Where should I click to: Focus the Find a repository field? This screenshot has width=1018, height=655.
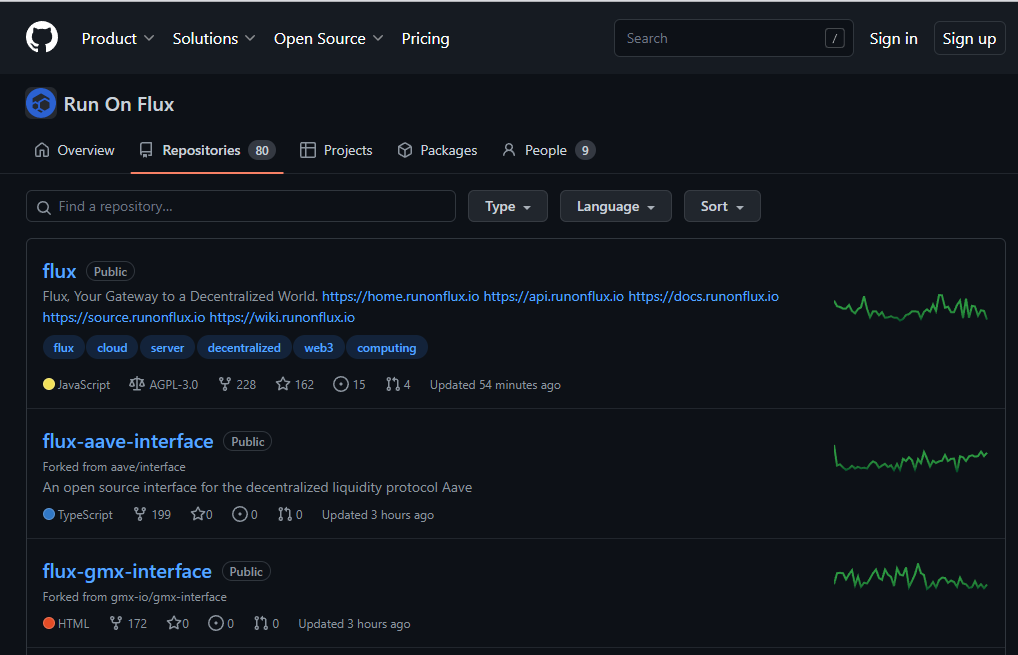(241, 206)
